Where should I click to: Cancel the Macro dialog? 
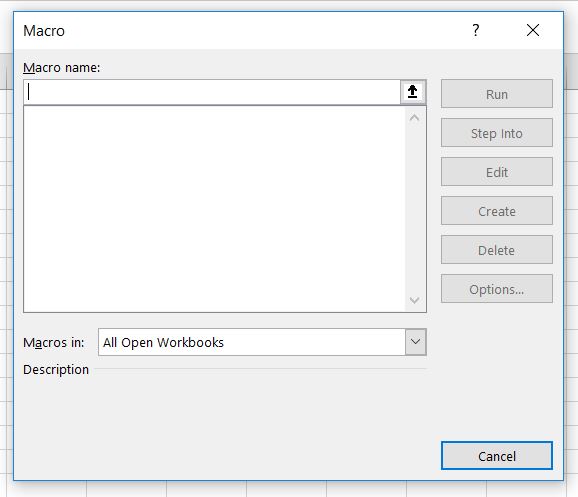coord(497,456)
